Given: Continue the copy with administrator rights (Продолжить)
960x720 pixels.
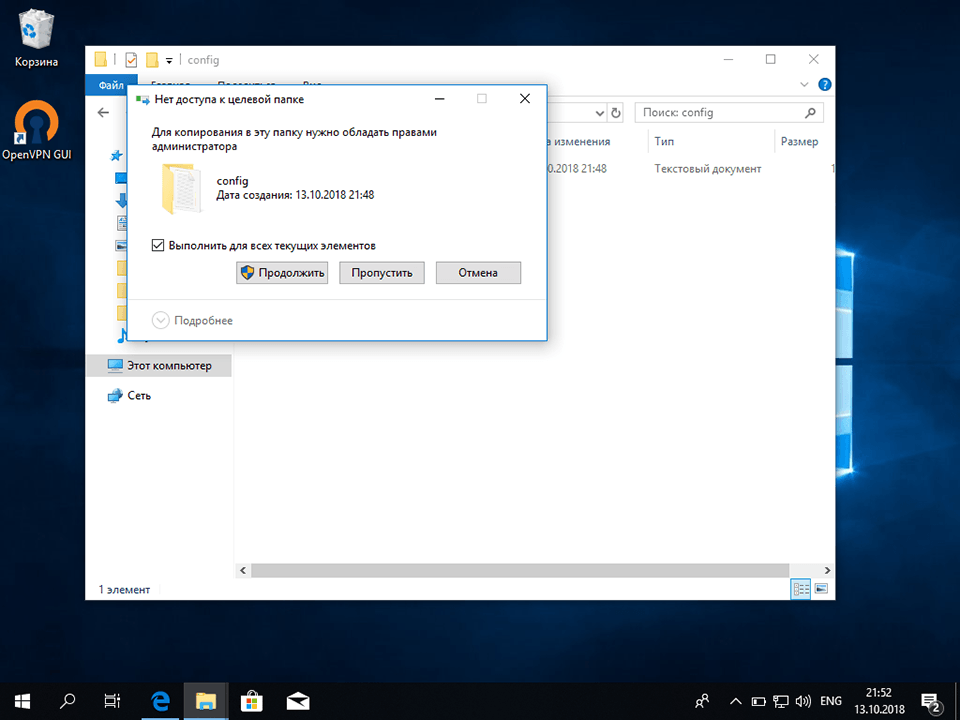Looking at the screenshot, I should click(x=282, y=272).
